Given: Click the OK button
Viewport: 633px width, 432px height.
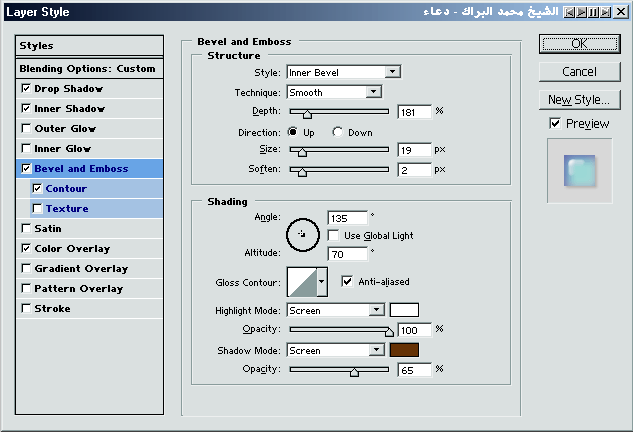Looking at the screenshot, I should pyautogui.click(x=580, y=44).
